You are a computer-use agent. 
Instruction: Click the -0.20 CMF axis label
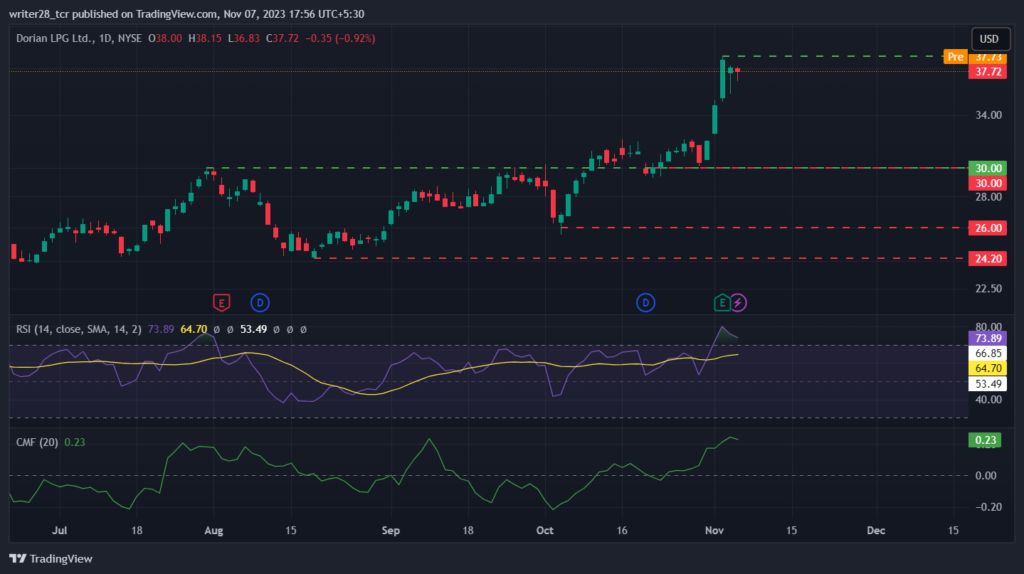988,507
